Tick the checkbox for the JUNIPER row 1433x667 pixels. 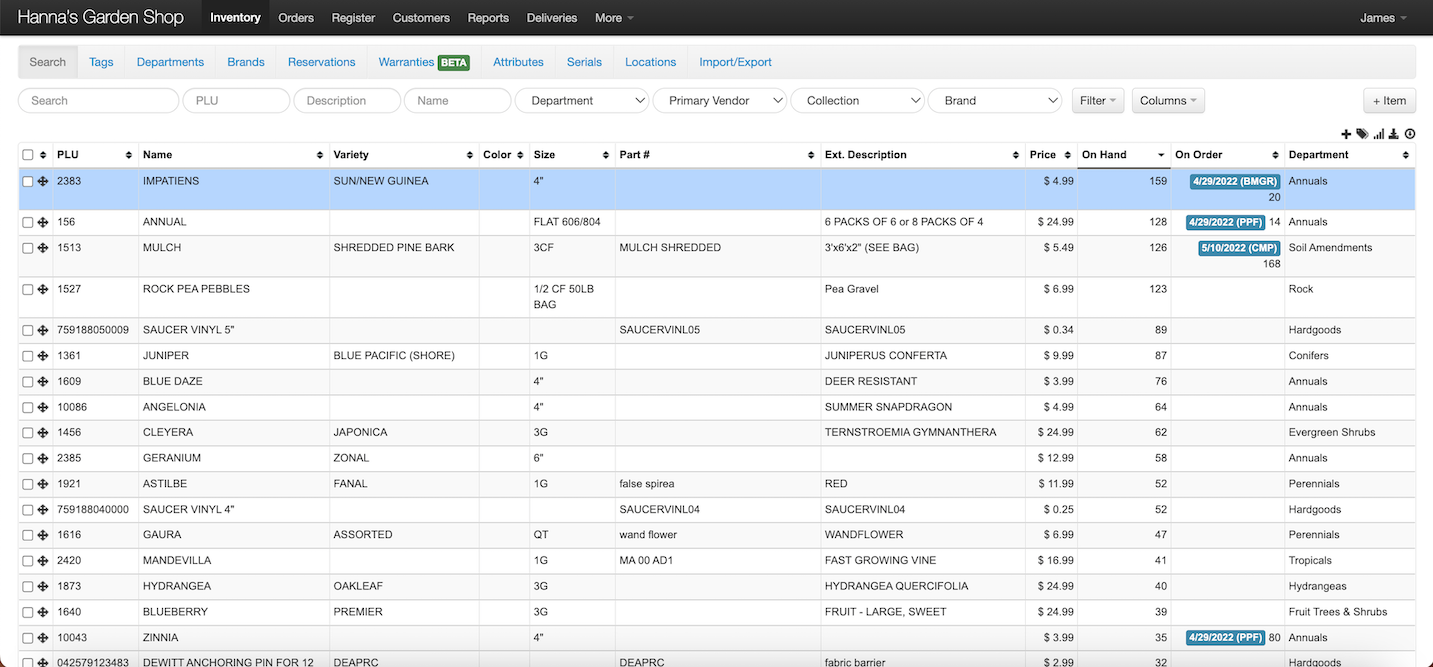point(28,356)
